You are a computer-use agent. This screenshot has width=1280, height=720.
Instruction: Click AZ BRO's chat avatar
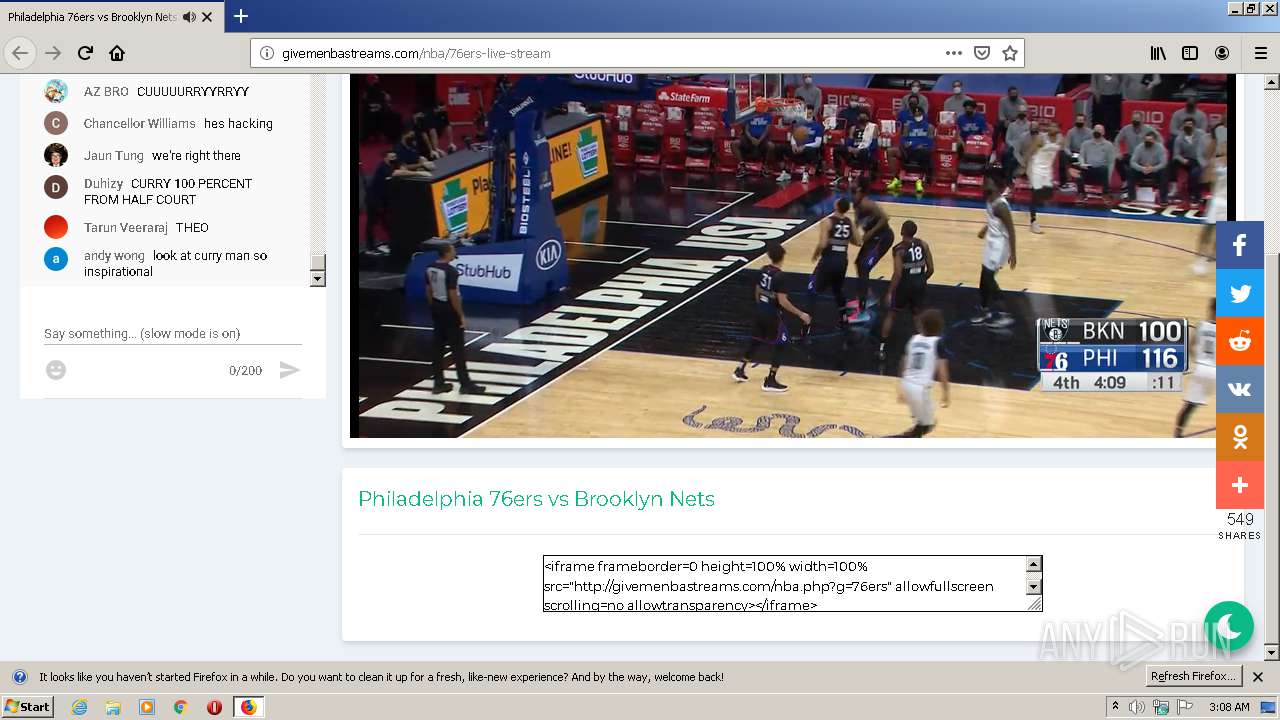(56, 91)
